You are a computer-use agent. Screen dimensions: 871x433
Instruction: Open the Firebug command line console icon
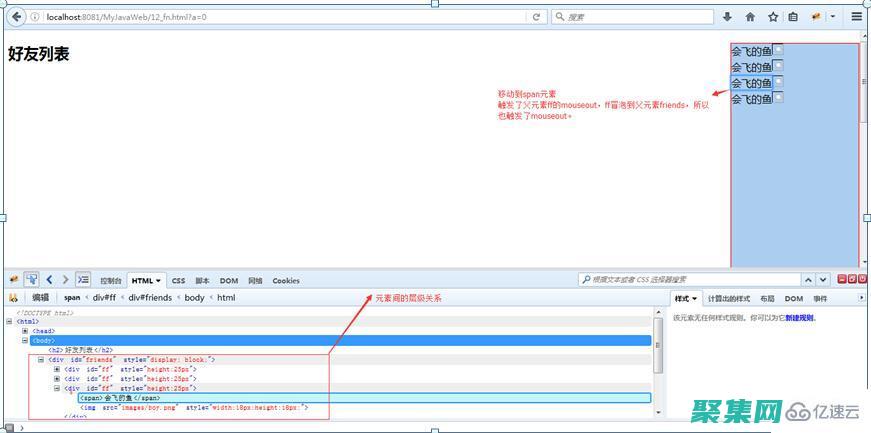click(83, 280)
